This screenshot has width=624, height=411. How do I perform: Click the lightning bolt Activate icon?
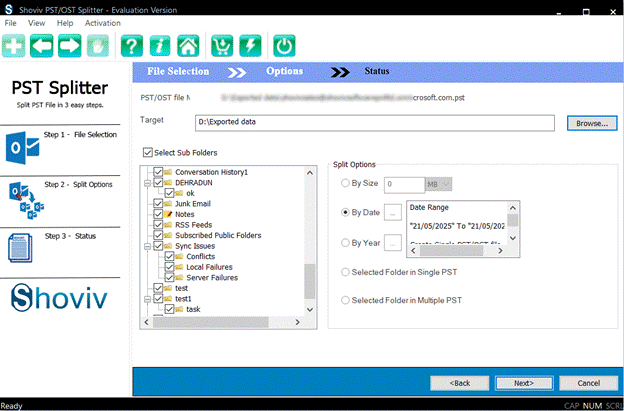250,46
